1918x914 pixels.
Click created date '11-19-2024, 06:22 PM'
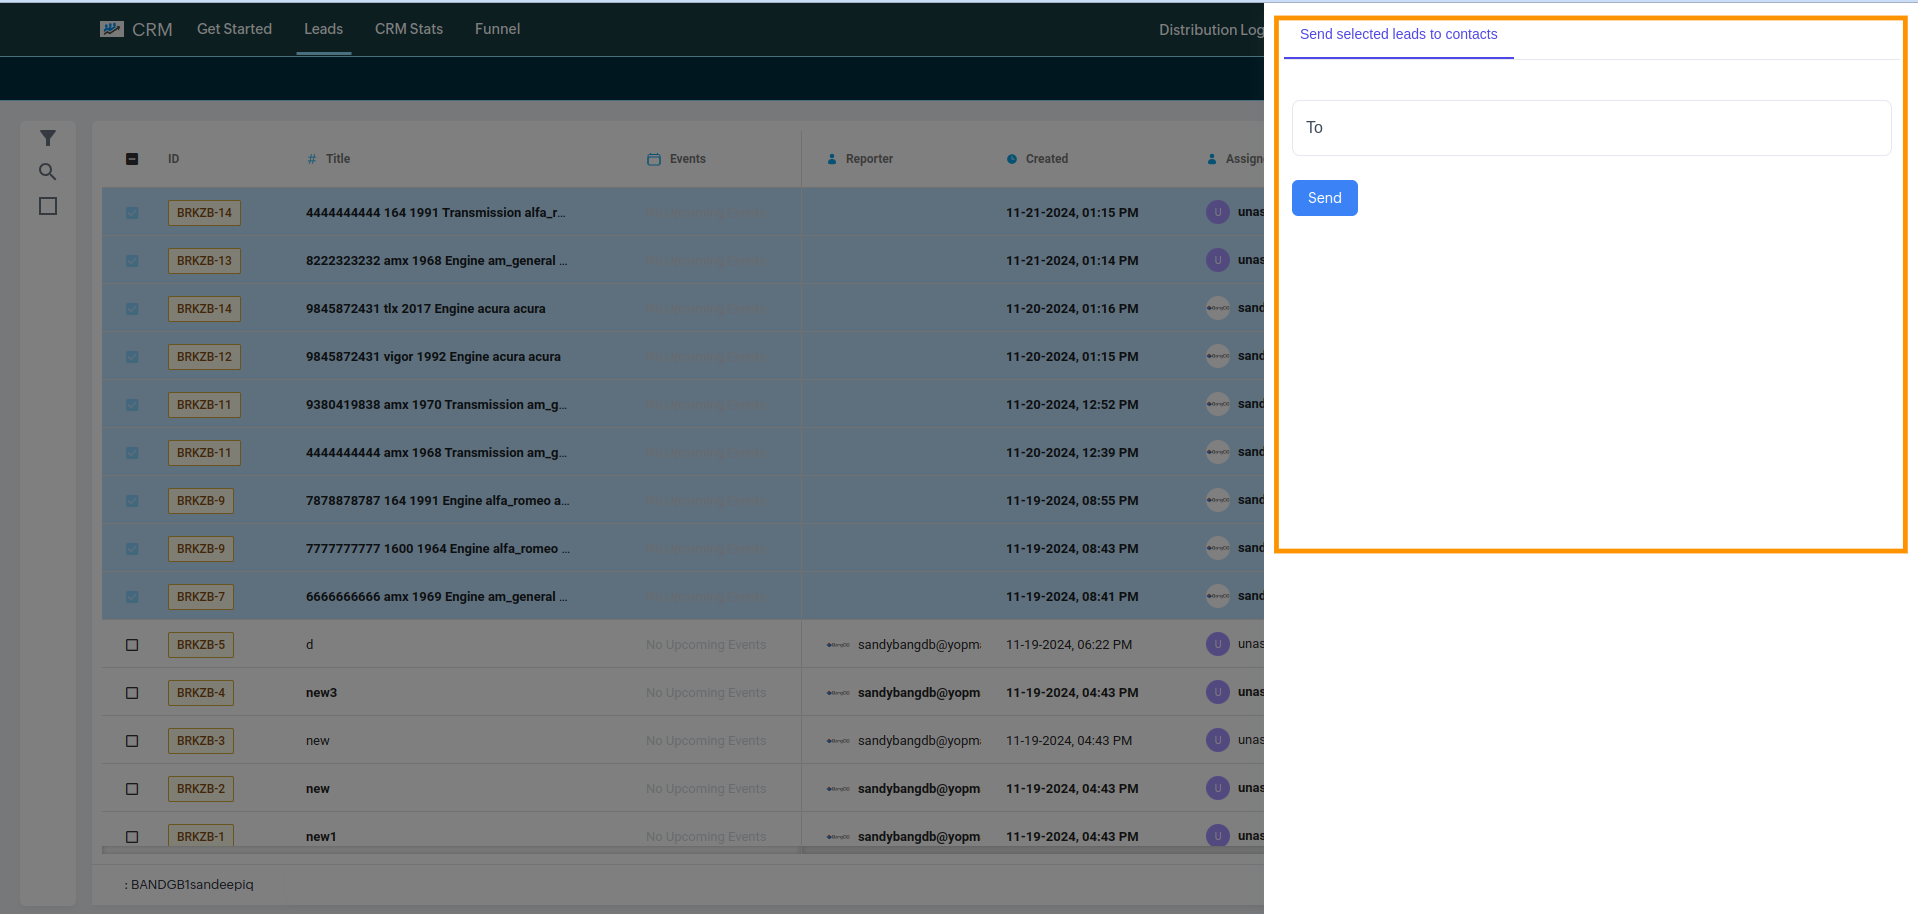pos(1069,645)
